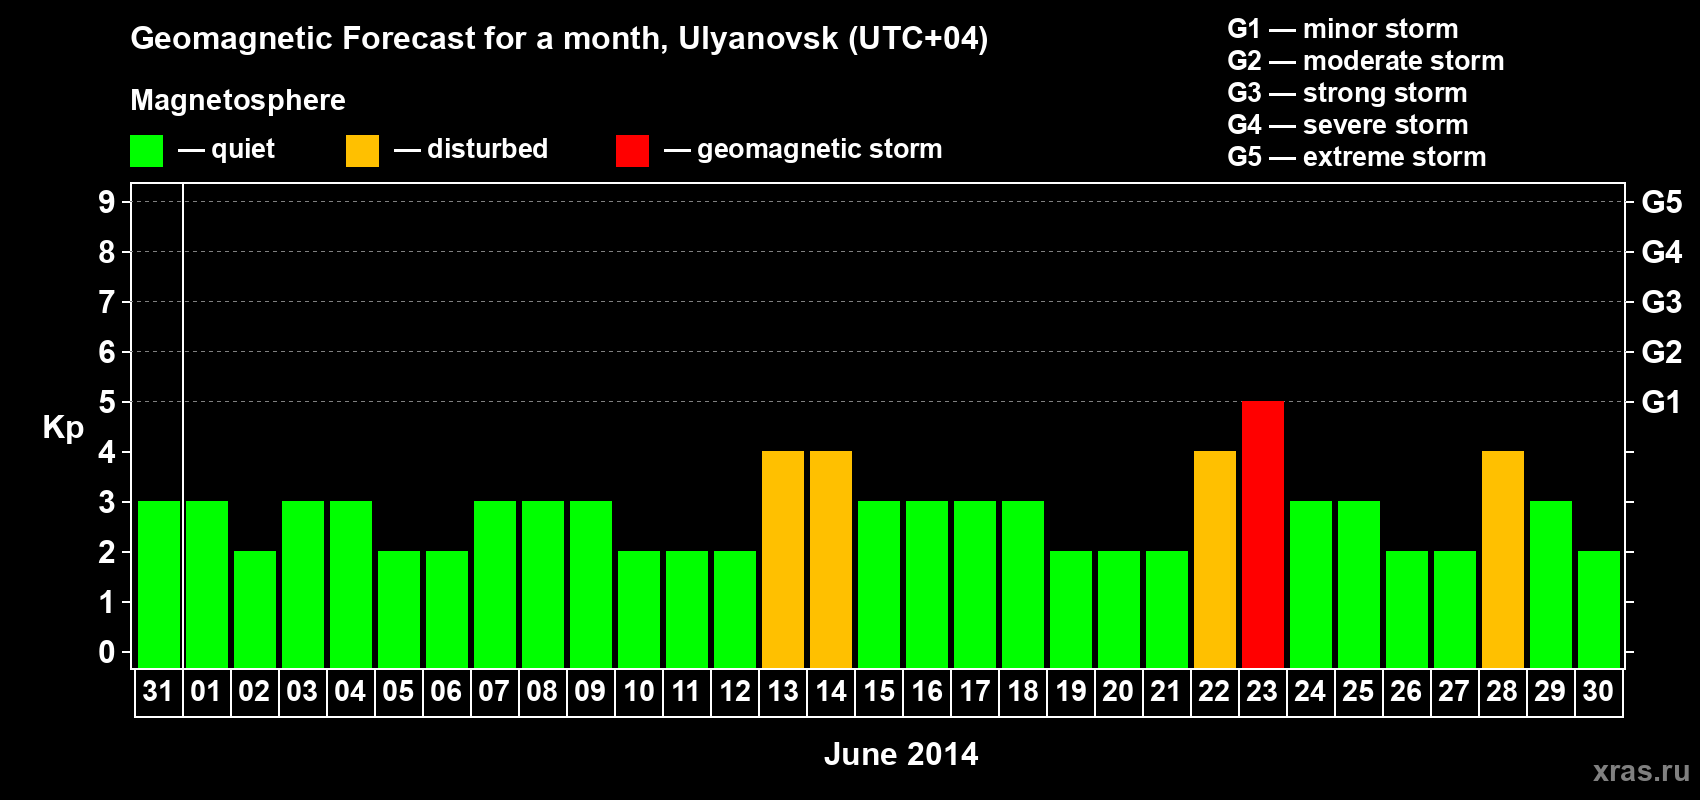This screenshot has height=800, width=1700.
Task: Select the green bar for day 05
Action: pyautogui.click(x=399, y=609)
